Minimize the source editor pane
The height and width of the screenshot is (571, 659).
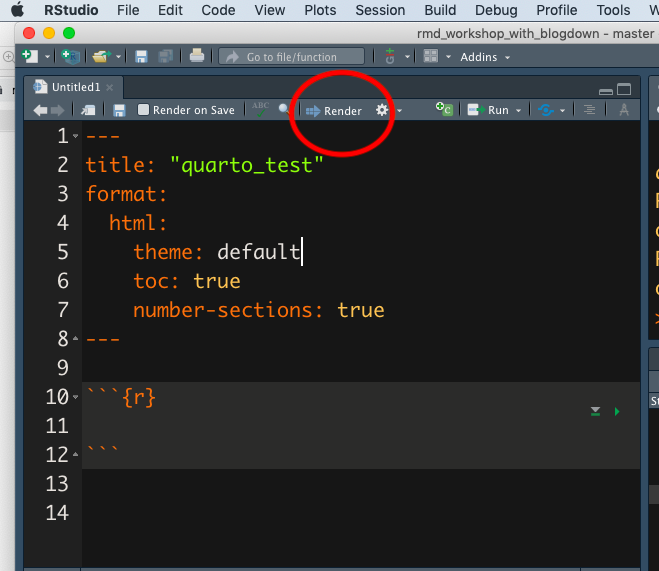(606, 92)
